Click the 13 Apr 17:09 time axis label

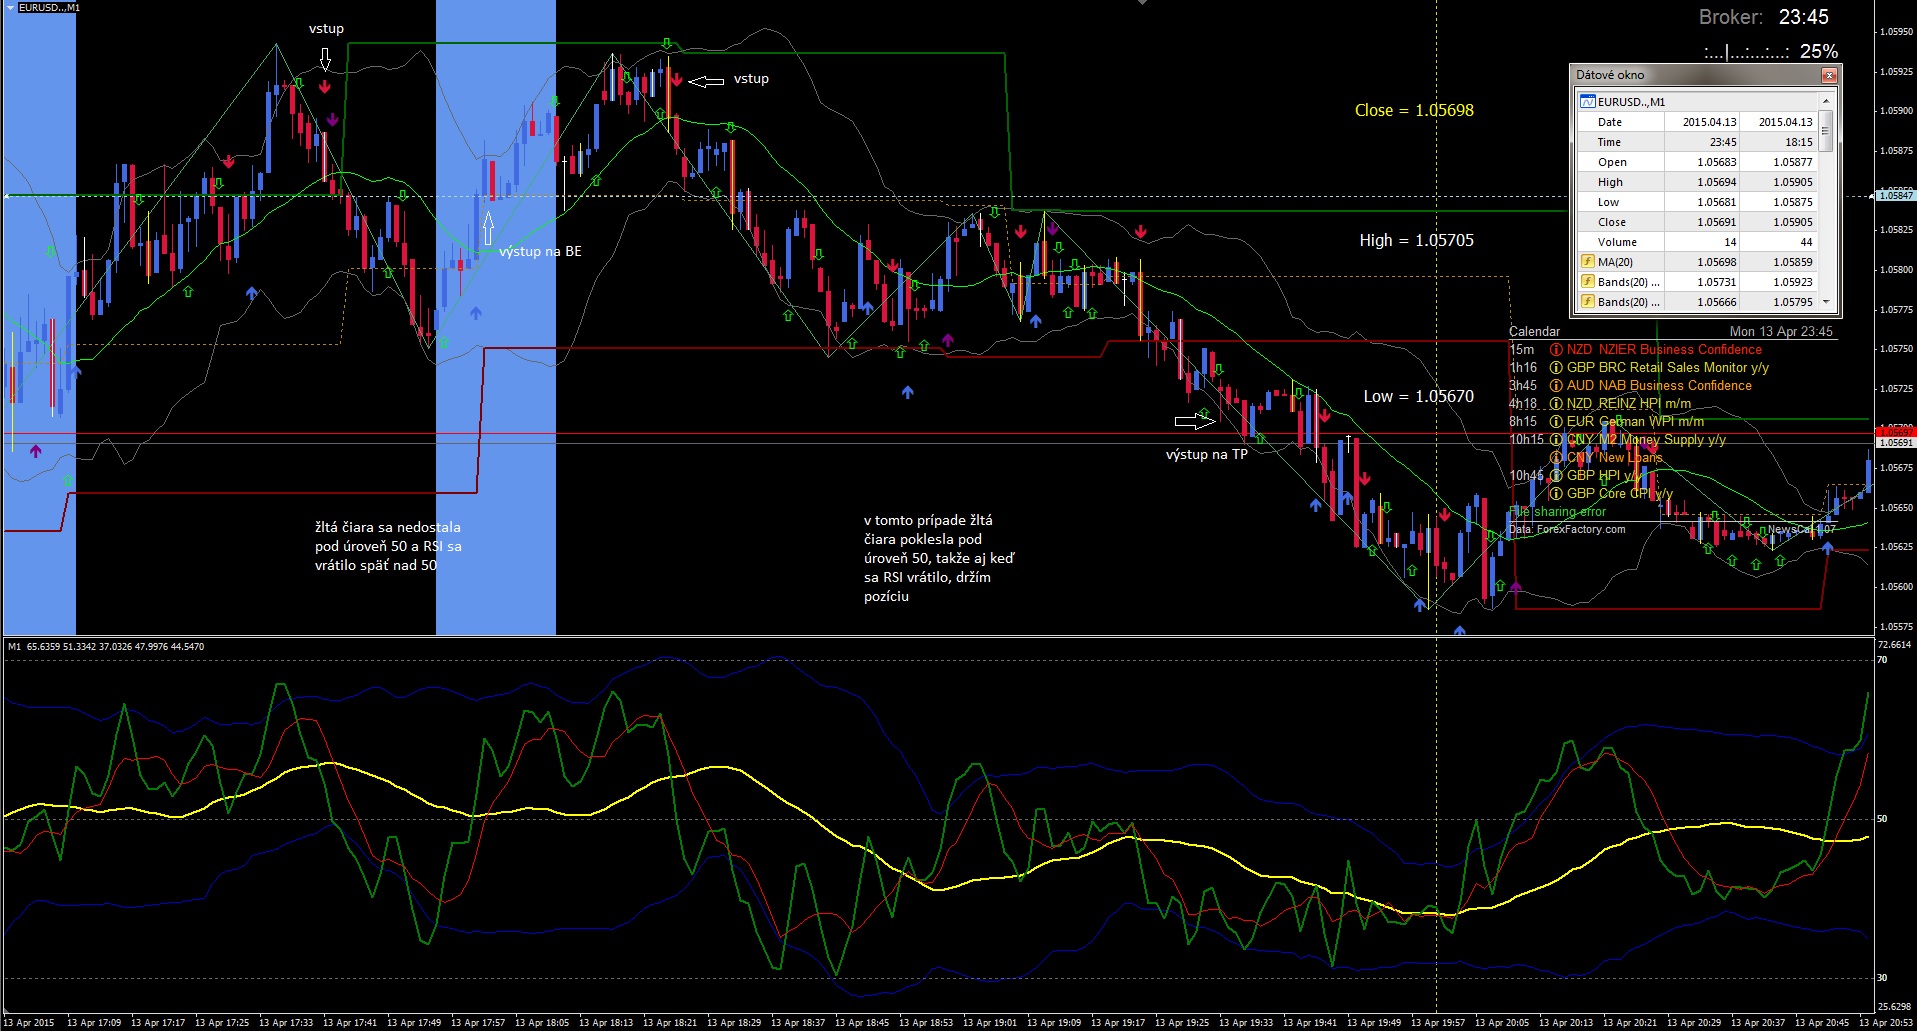click(94, 1023)
